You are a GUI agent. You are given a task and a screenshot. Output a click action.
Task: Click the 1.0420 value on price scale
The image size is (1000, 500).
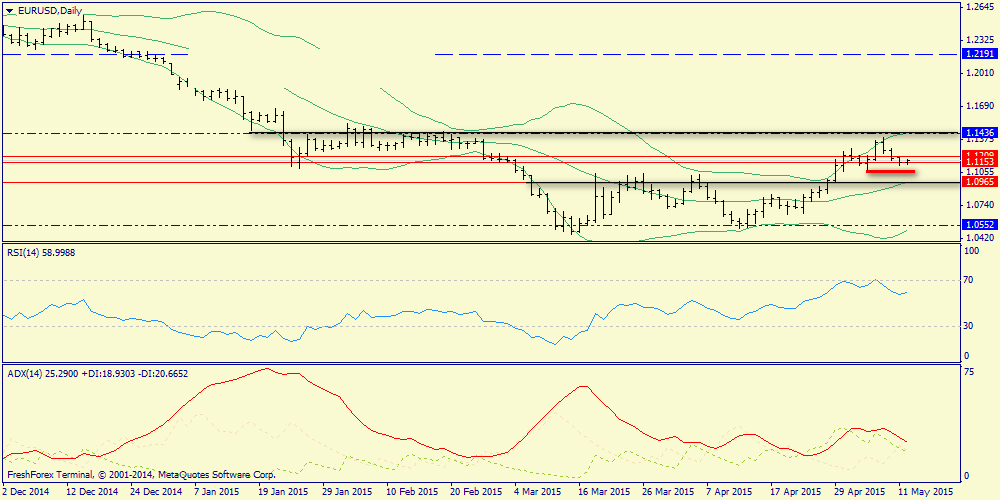click(977, 237)
